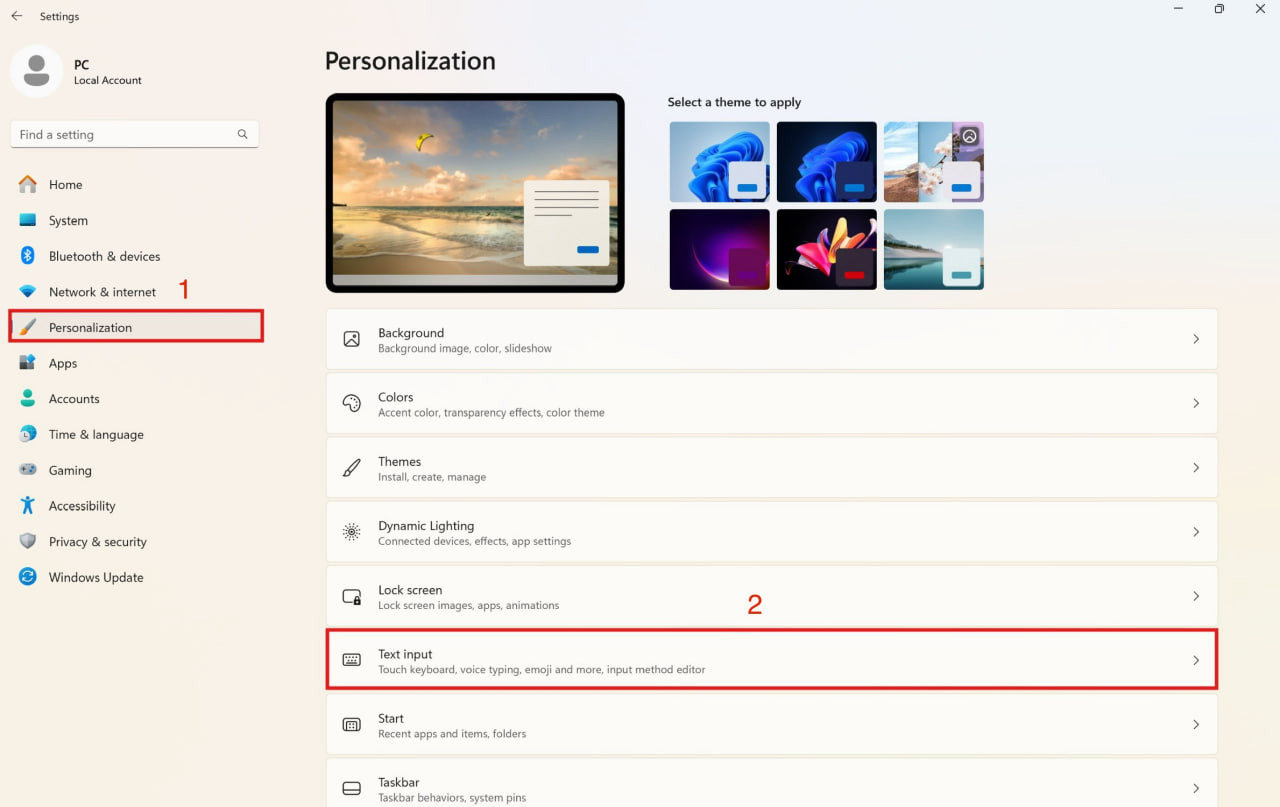1280x807 pixels.
Task: Open Taskbar behaviors settings row
Action: (x=772, y=783)
